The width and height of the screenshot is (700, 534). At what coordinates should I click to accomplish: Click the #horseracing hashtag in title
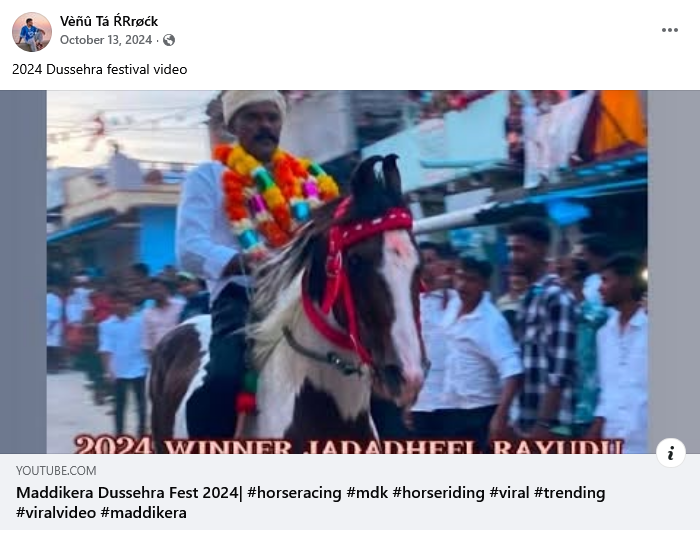coord(294,493)
